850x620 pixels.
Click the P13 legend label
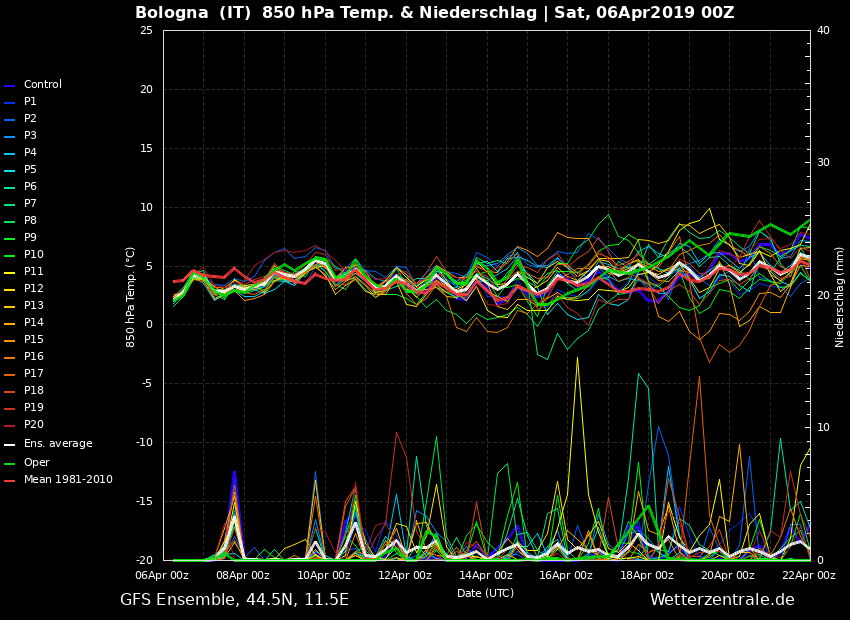33,306
